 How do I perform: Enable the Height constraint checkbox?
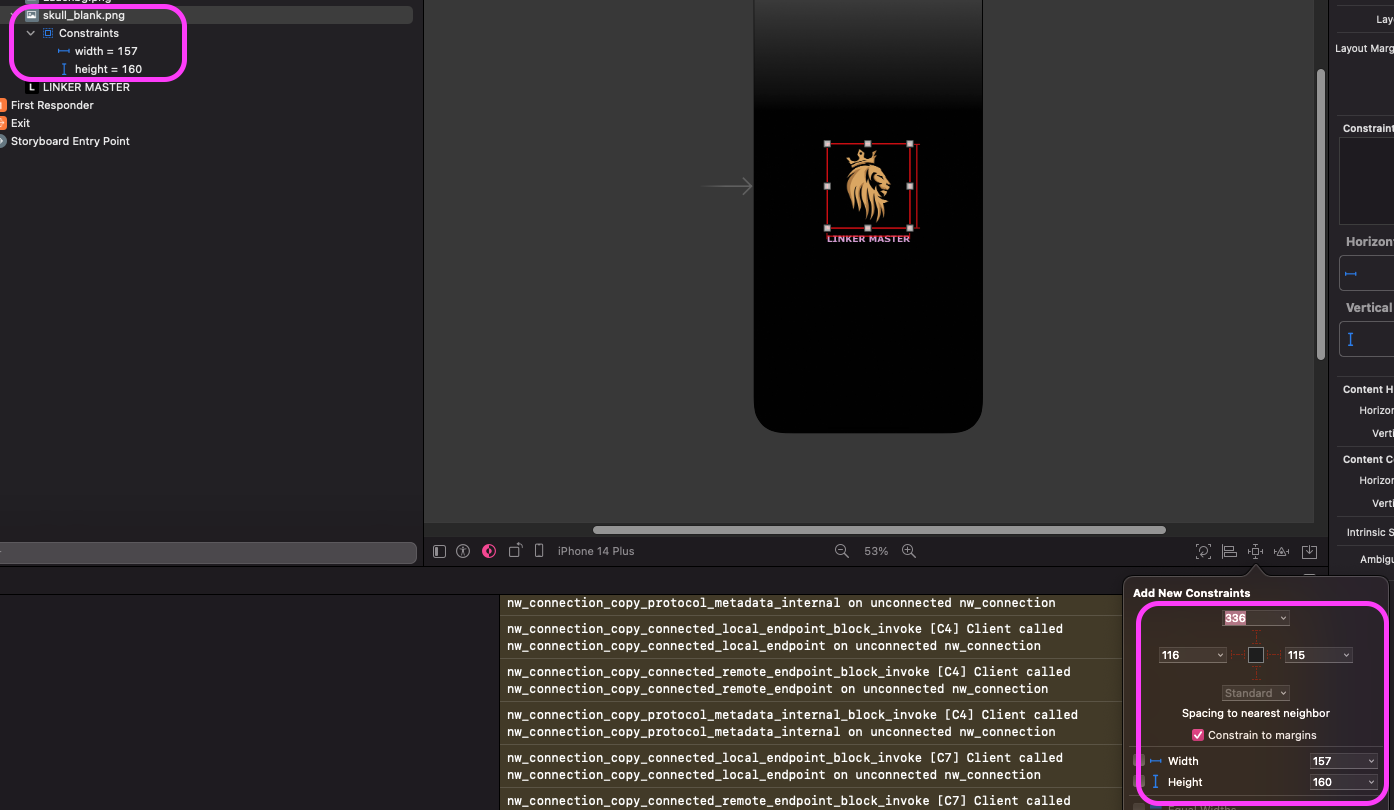1139,782
